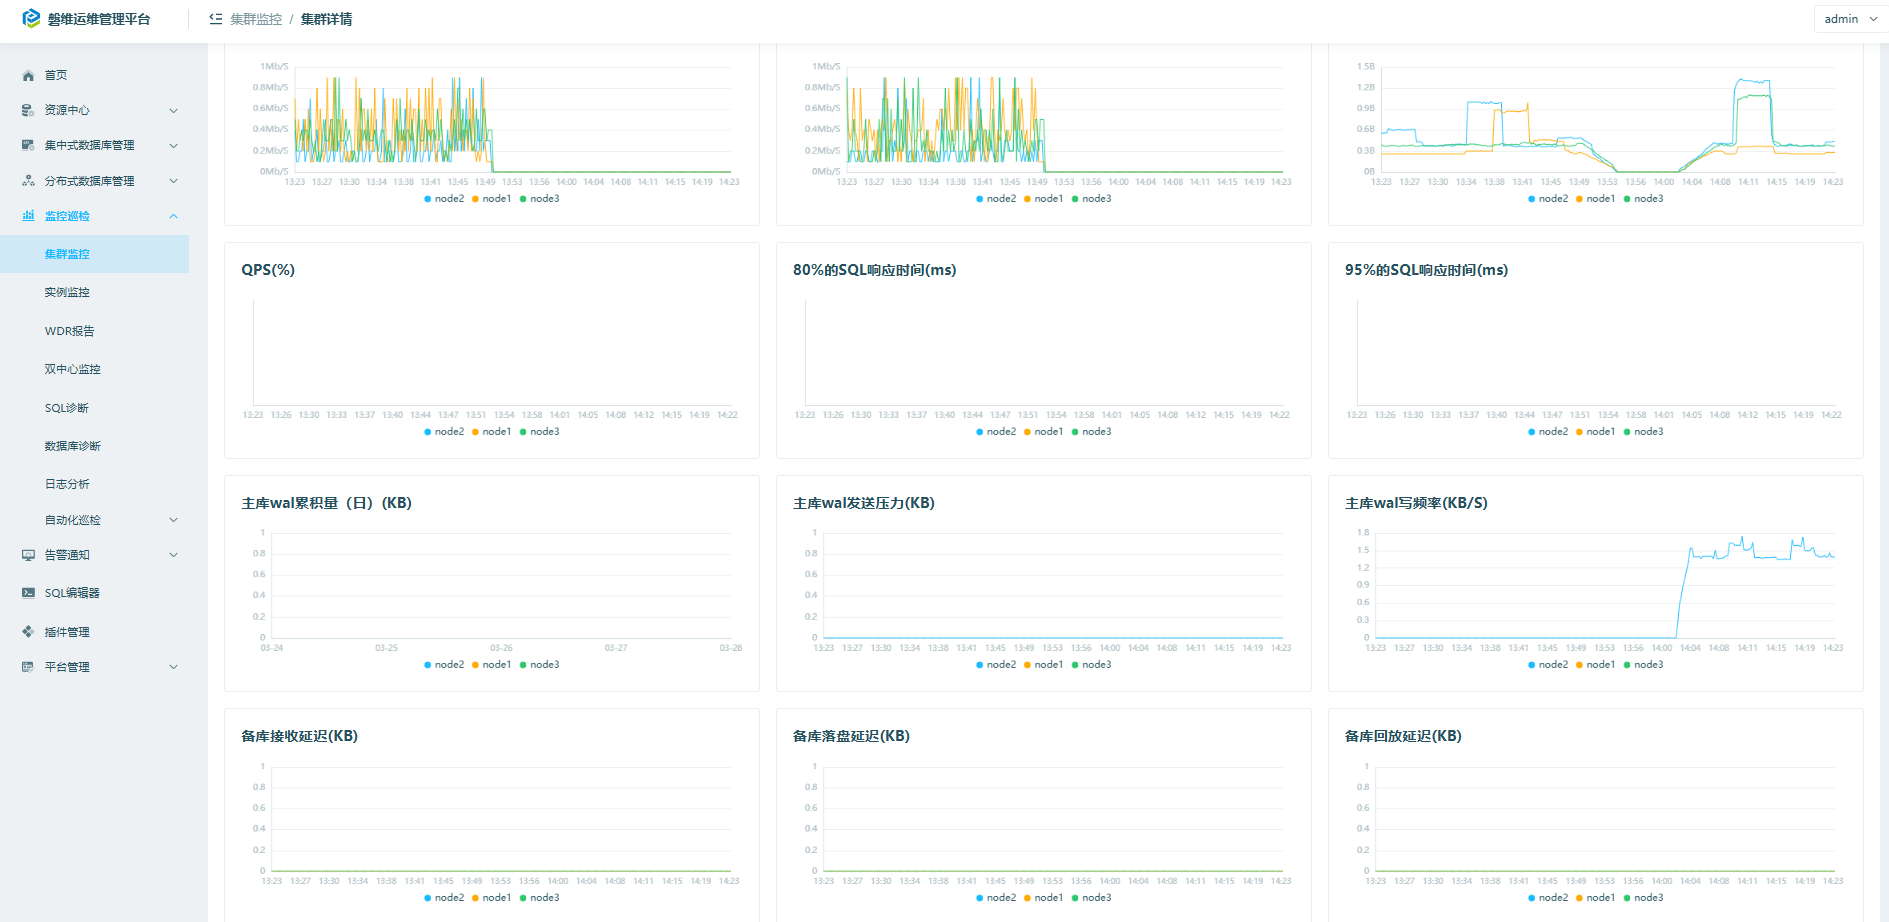Click the SQL编辑器 terminal icon
This screenshot has width=1889, height=922.
[28, 593]
